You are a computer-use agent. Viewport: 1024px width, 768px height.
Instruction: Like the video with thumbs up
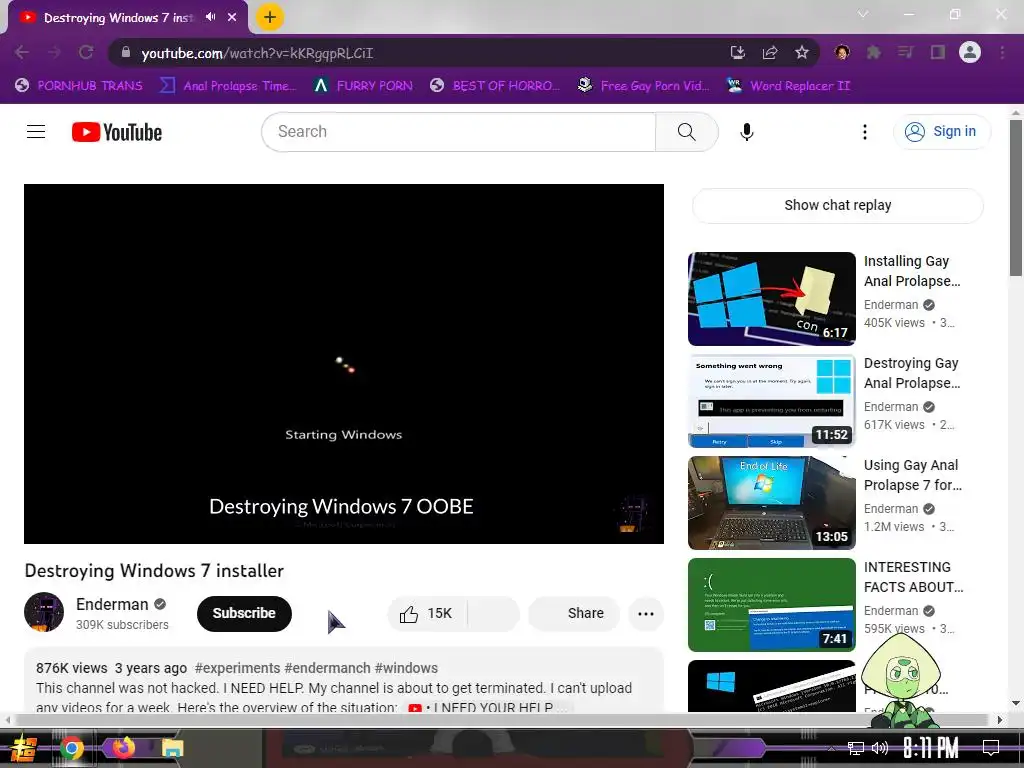pos(427,613)
